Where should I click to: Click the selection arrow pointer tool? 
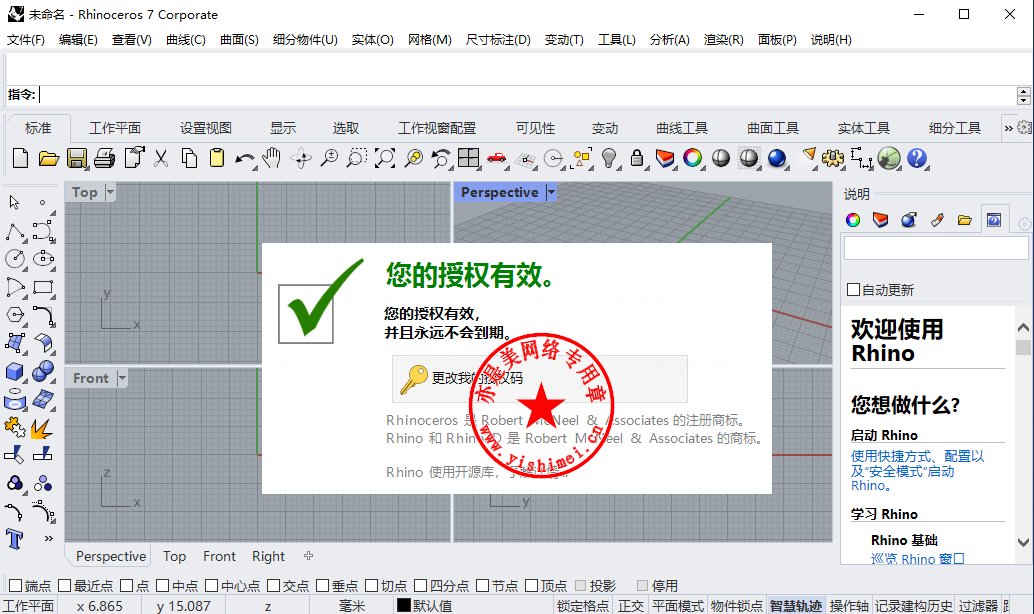(15, 202)
